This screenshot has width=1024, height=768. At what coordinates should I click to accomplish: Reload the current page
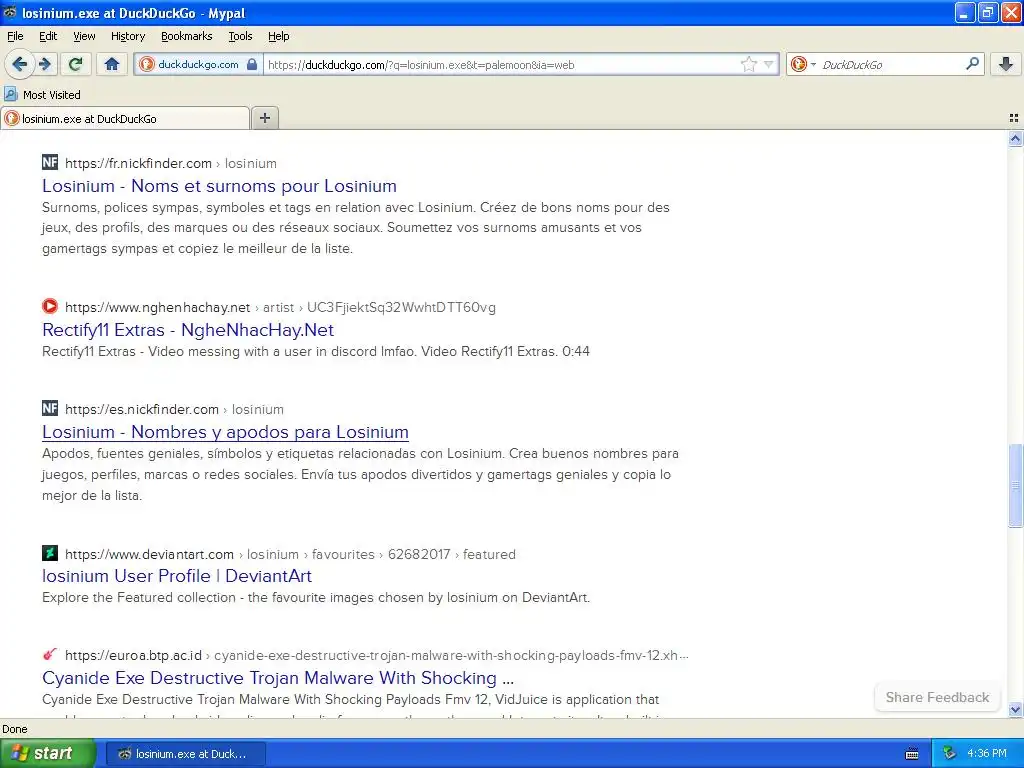tap(76, 64)
